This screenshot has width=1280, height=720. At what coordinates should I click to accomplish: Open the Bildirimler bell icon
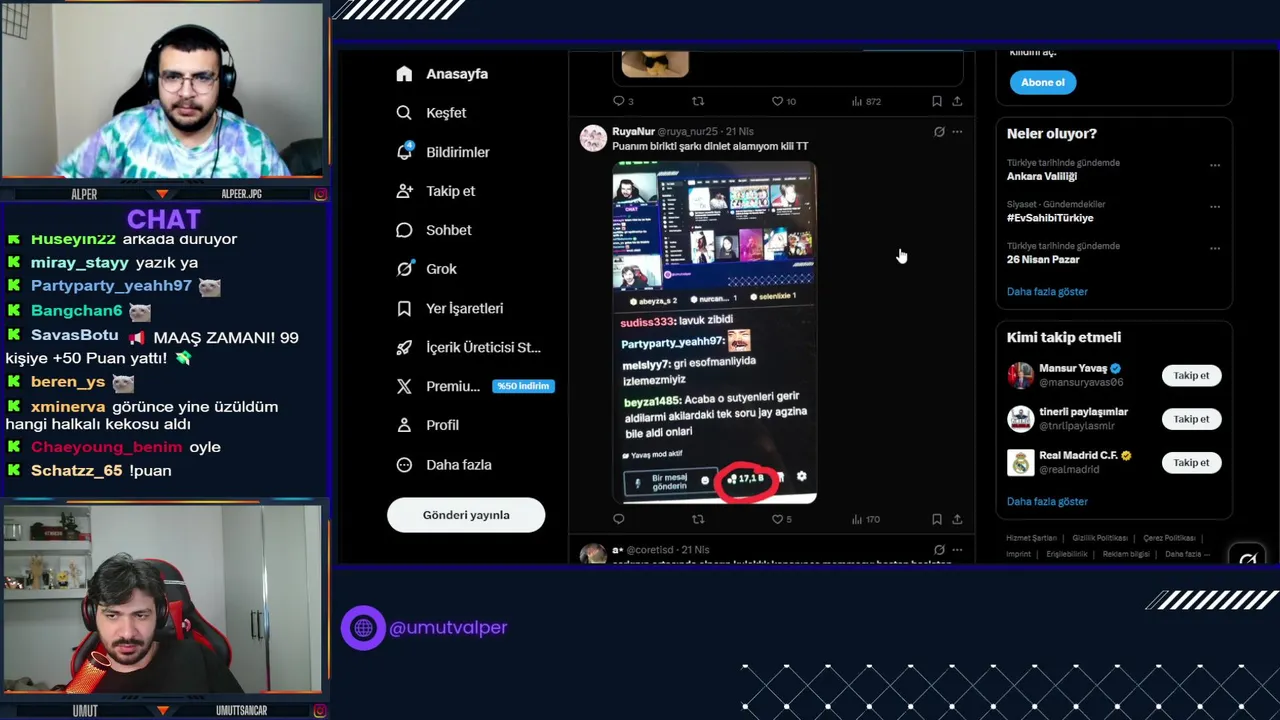[x=404, y=152]
